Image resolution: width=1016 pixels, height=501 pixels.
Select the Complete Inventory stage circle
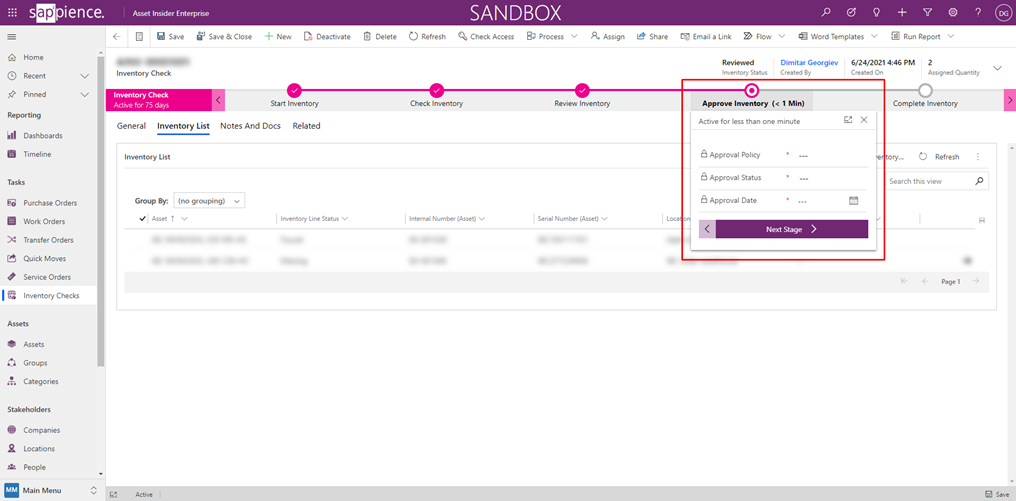pyautogui.click(x=925, y=90)
